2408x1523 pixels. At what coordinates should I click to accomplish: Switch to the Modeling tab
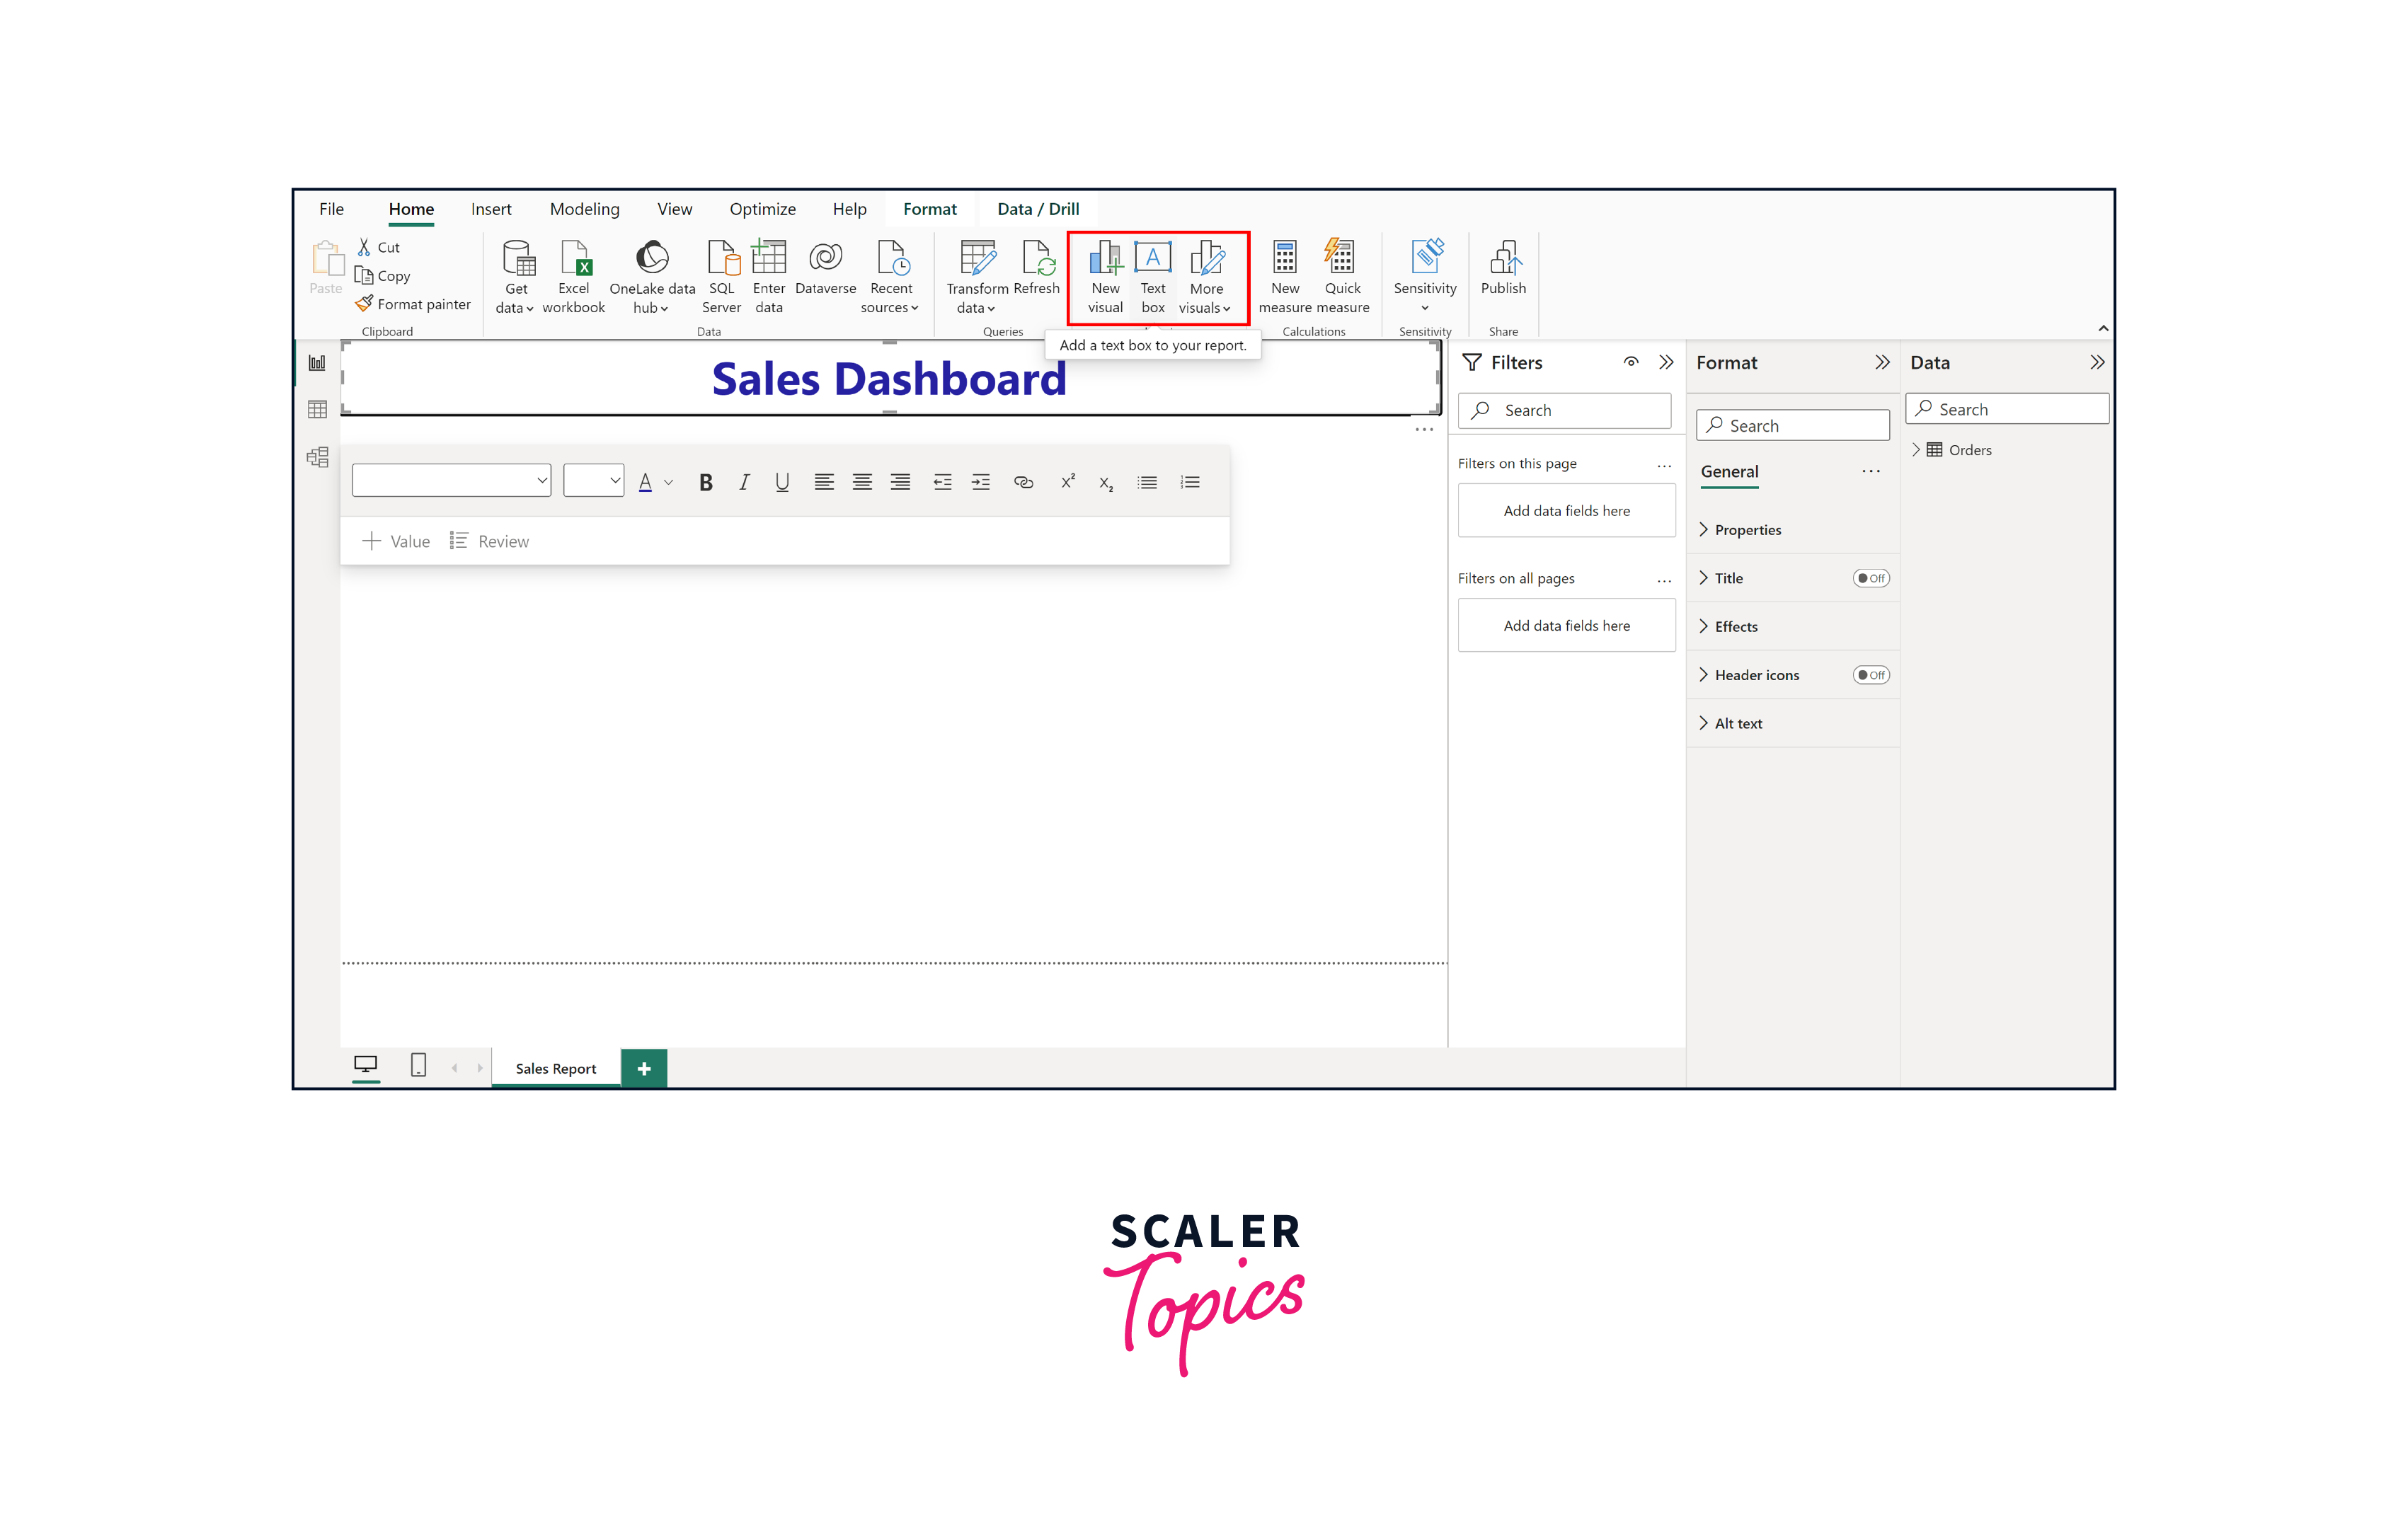click(584, 209)
